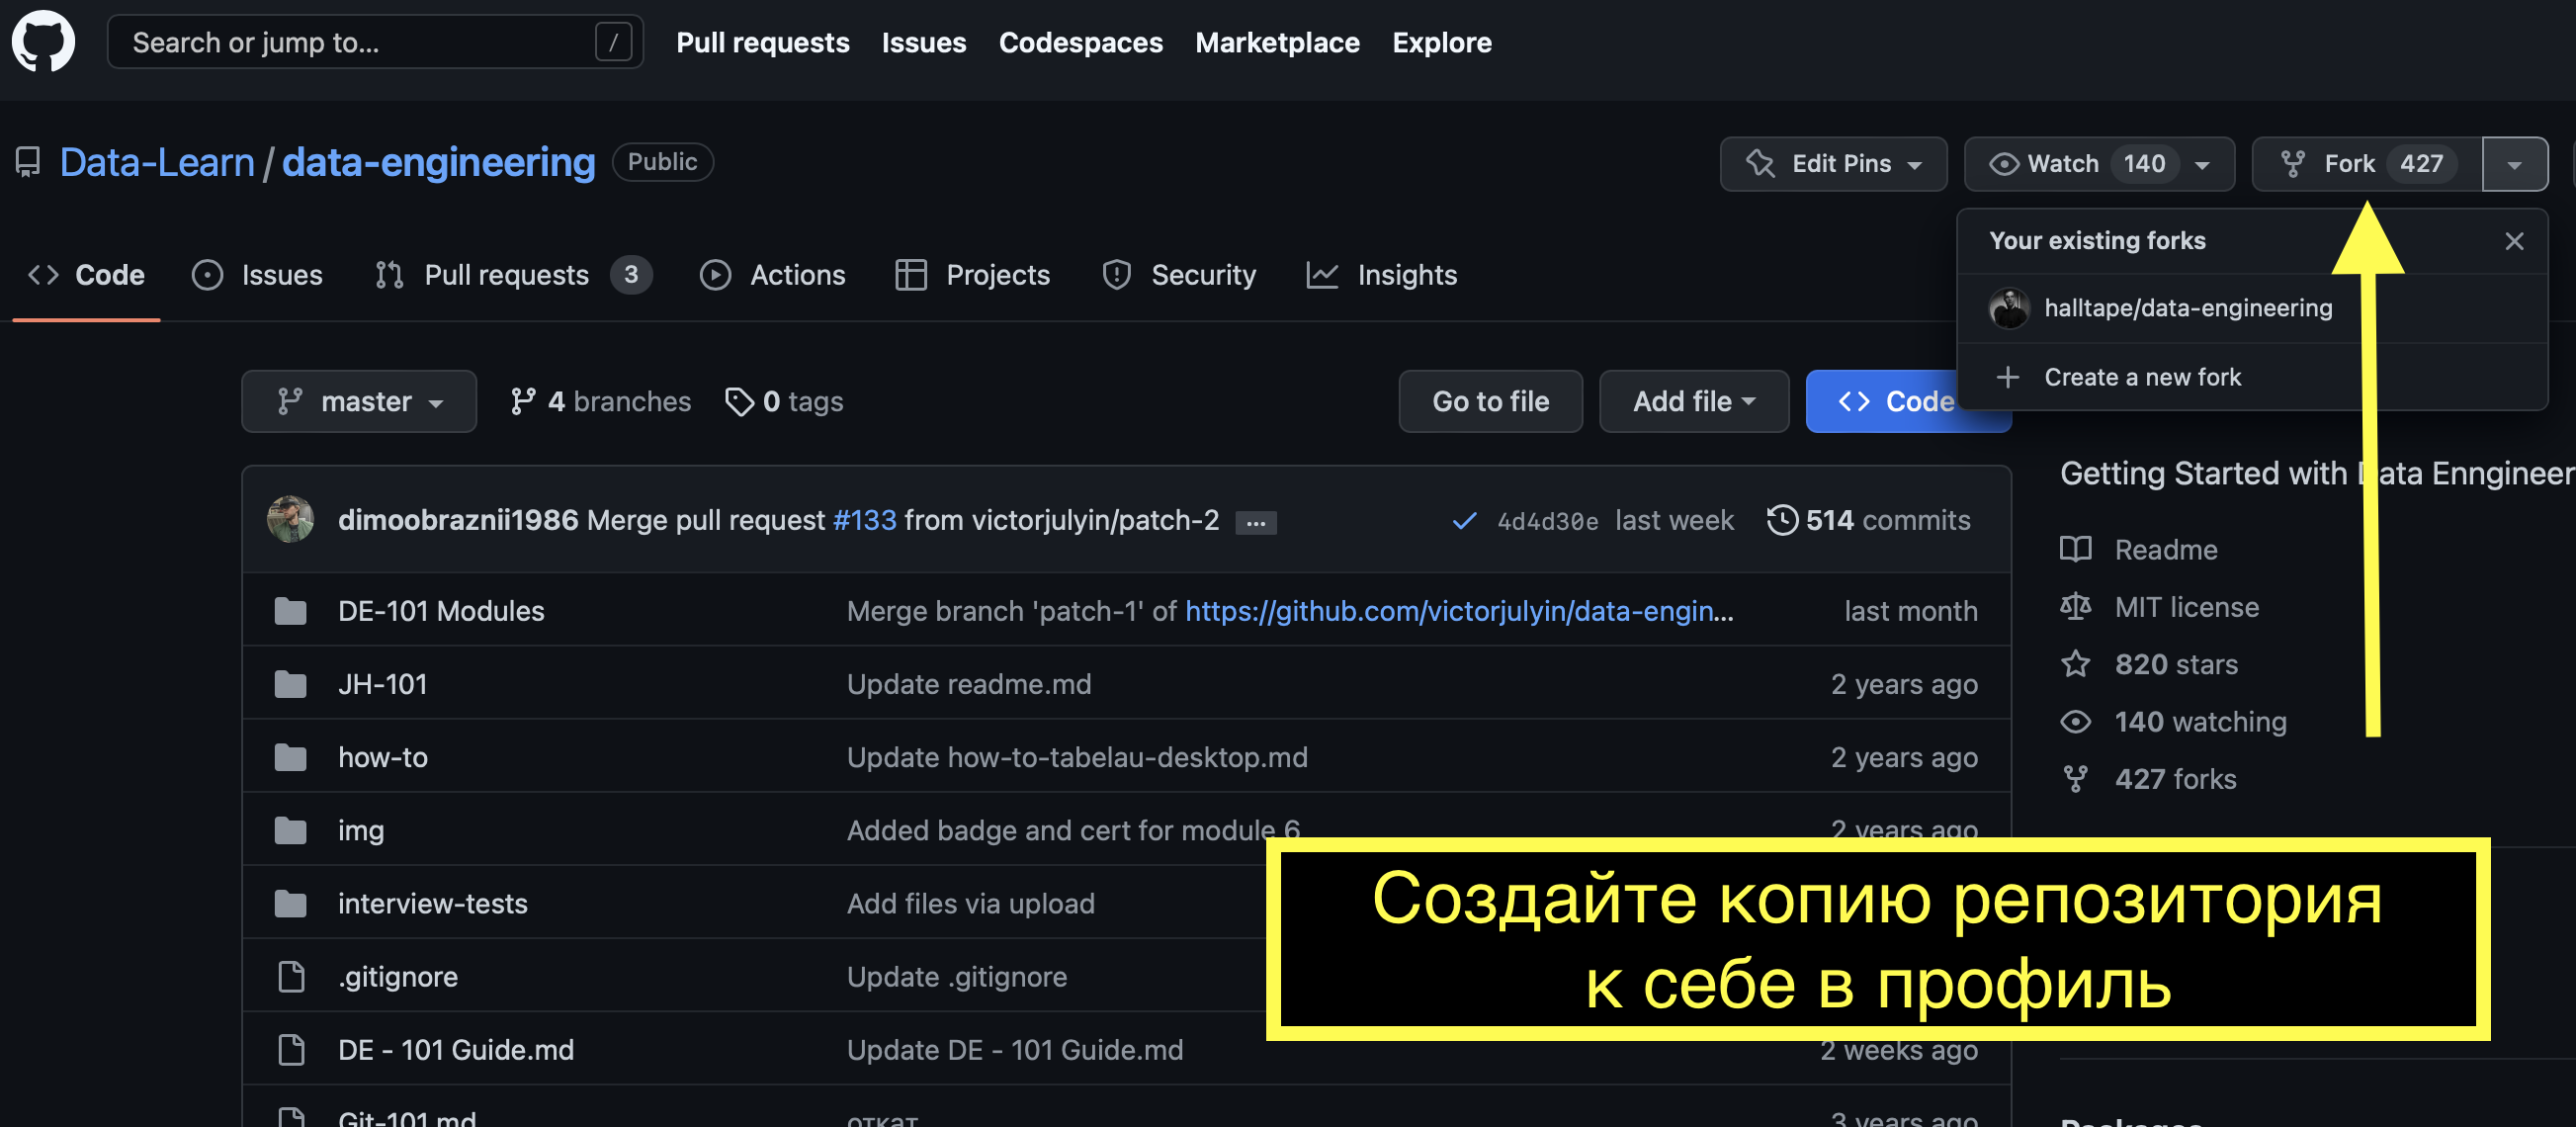Switch to the Projects tab
The width and height of the screenshot is (2576, 1127).
point(972,275)
